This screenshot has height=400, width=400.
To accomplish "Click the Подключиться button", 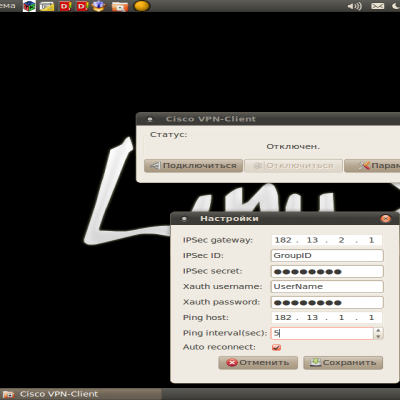I will pyautogui.click(x=193, y=166).
